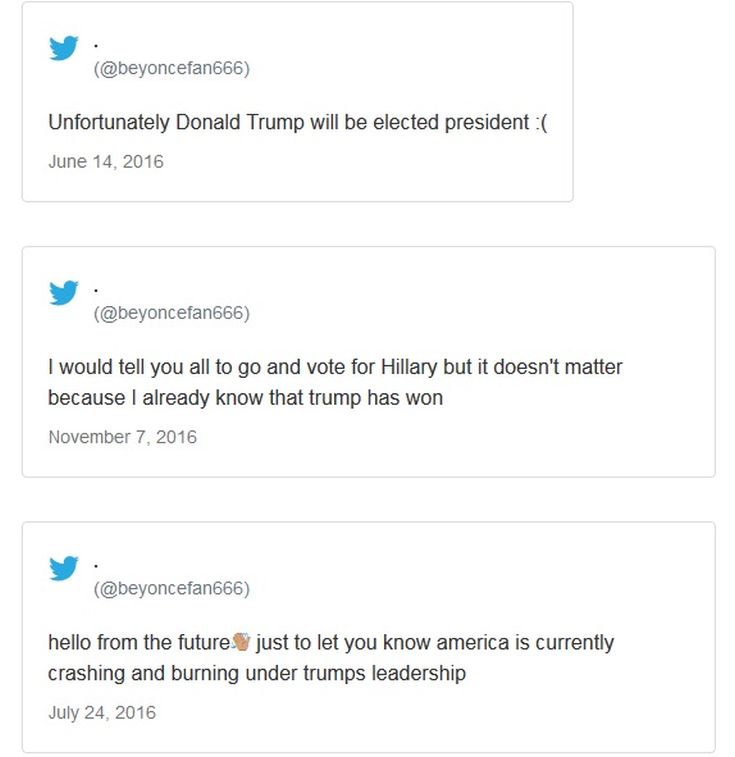Open the July 24, 2016 date link
The height and width of the screenshot is (757, 735).
(102, 713)
